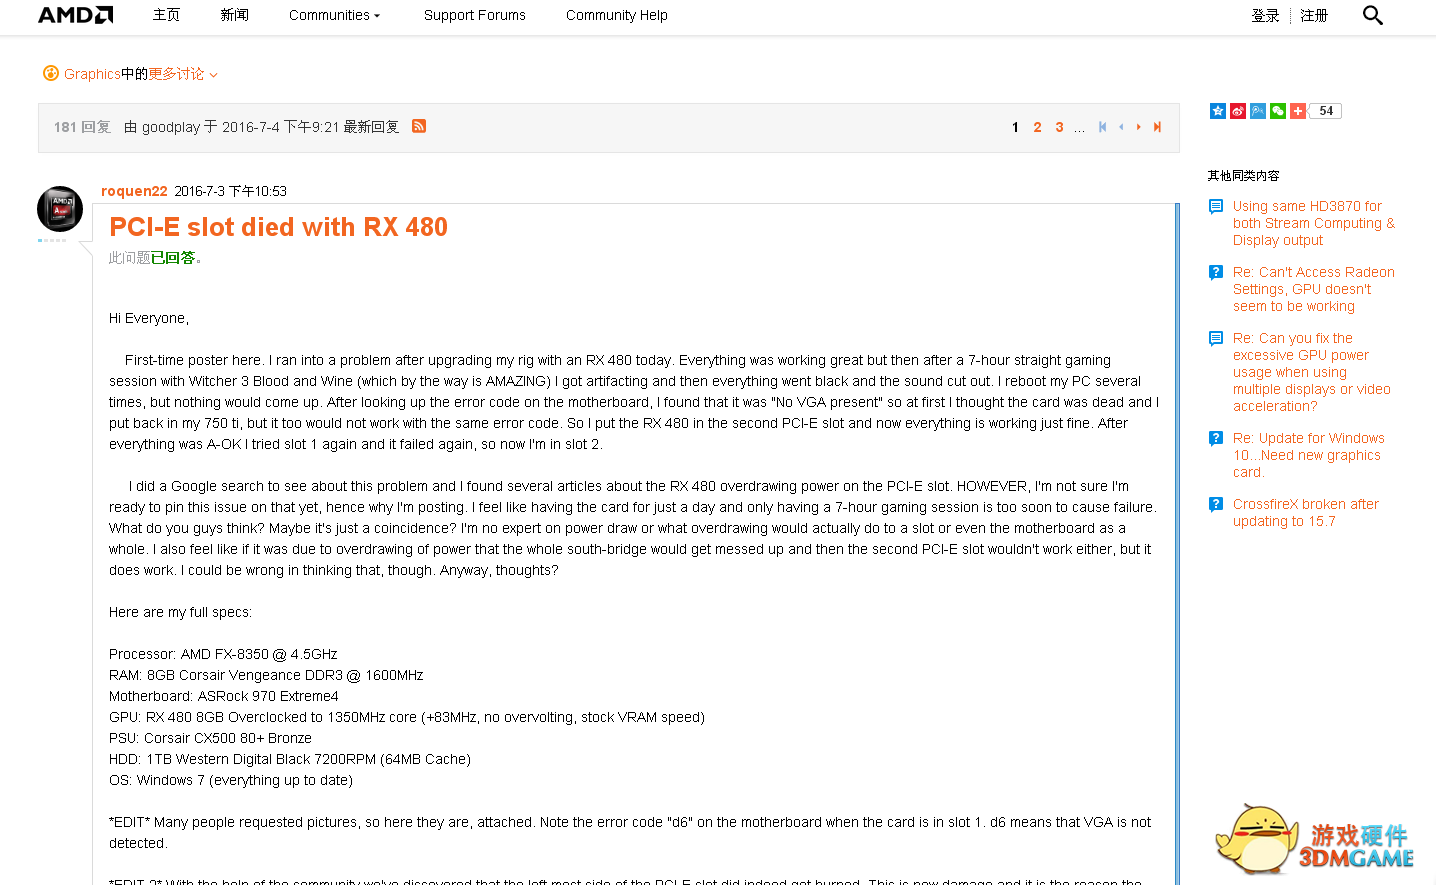The image size is (1436, 885).
Task: Click the blue QZone star share icon
Action: 1218,111
